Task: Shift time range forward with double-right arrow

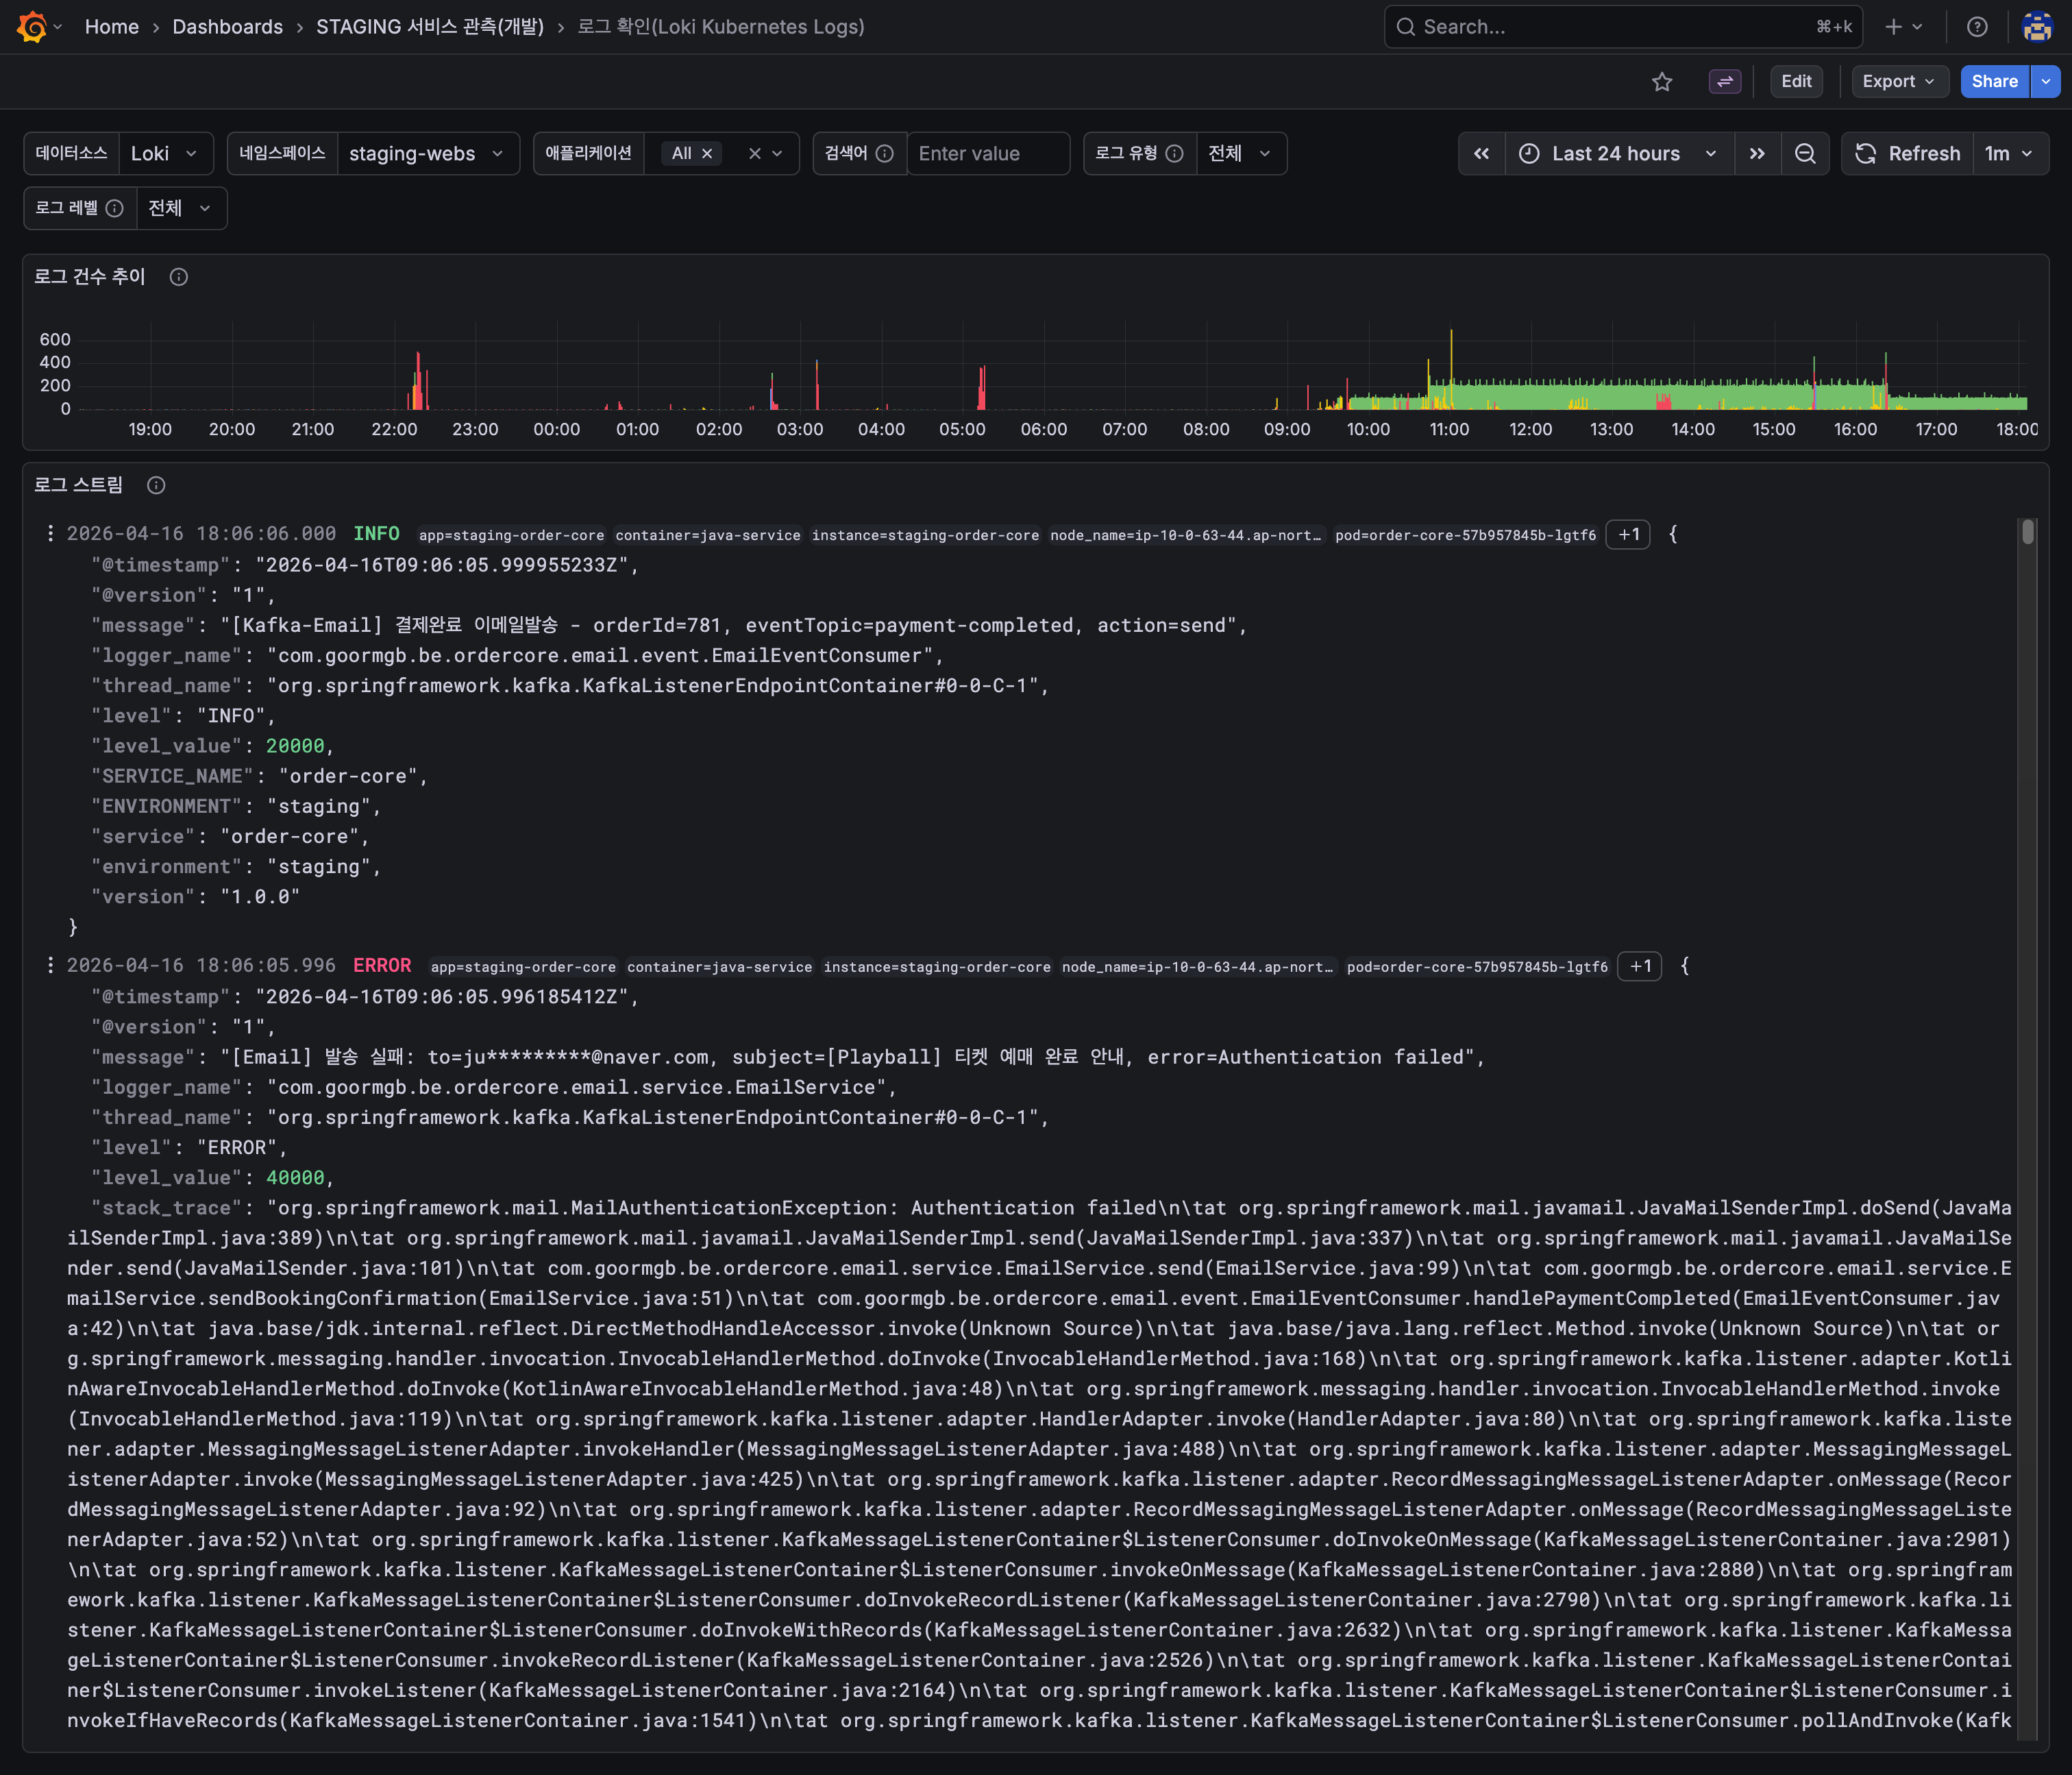Action: (1758, 153)
